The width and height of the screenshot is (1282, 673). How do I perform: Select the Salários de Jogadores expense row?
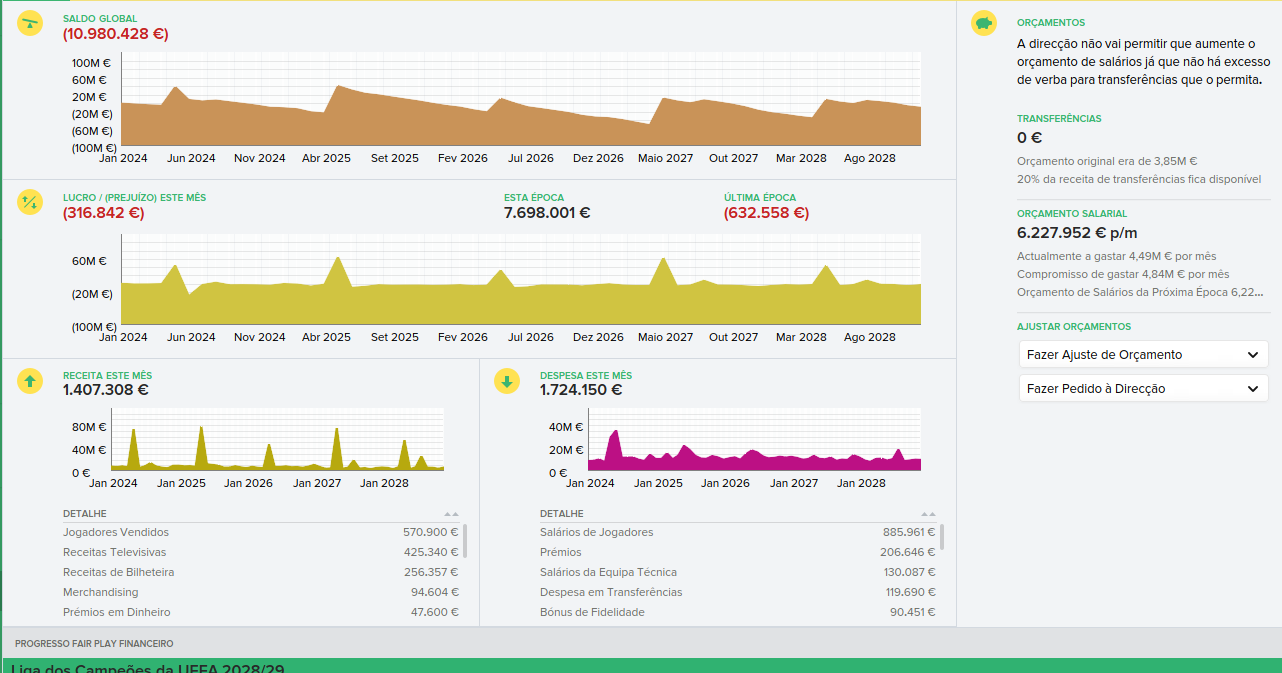tap(738, 532)
